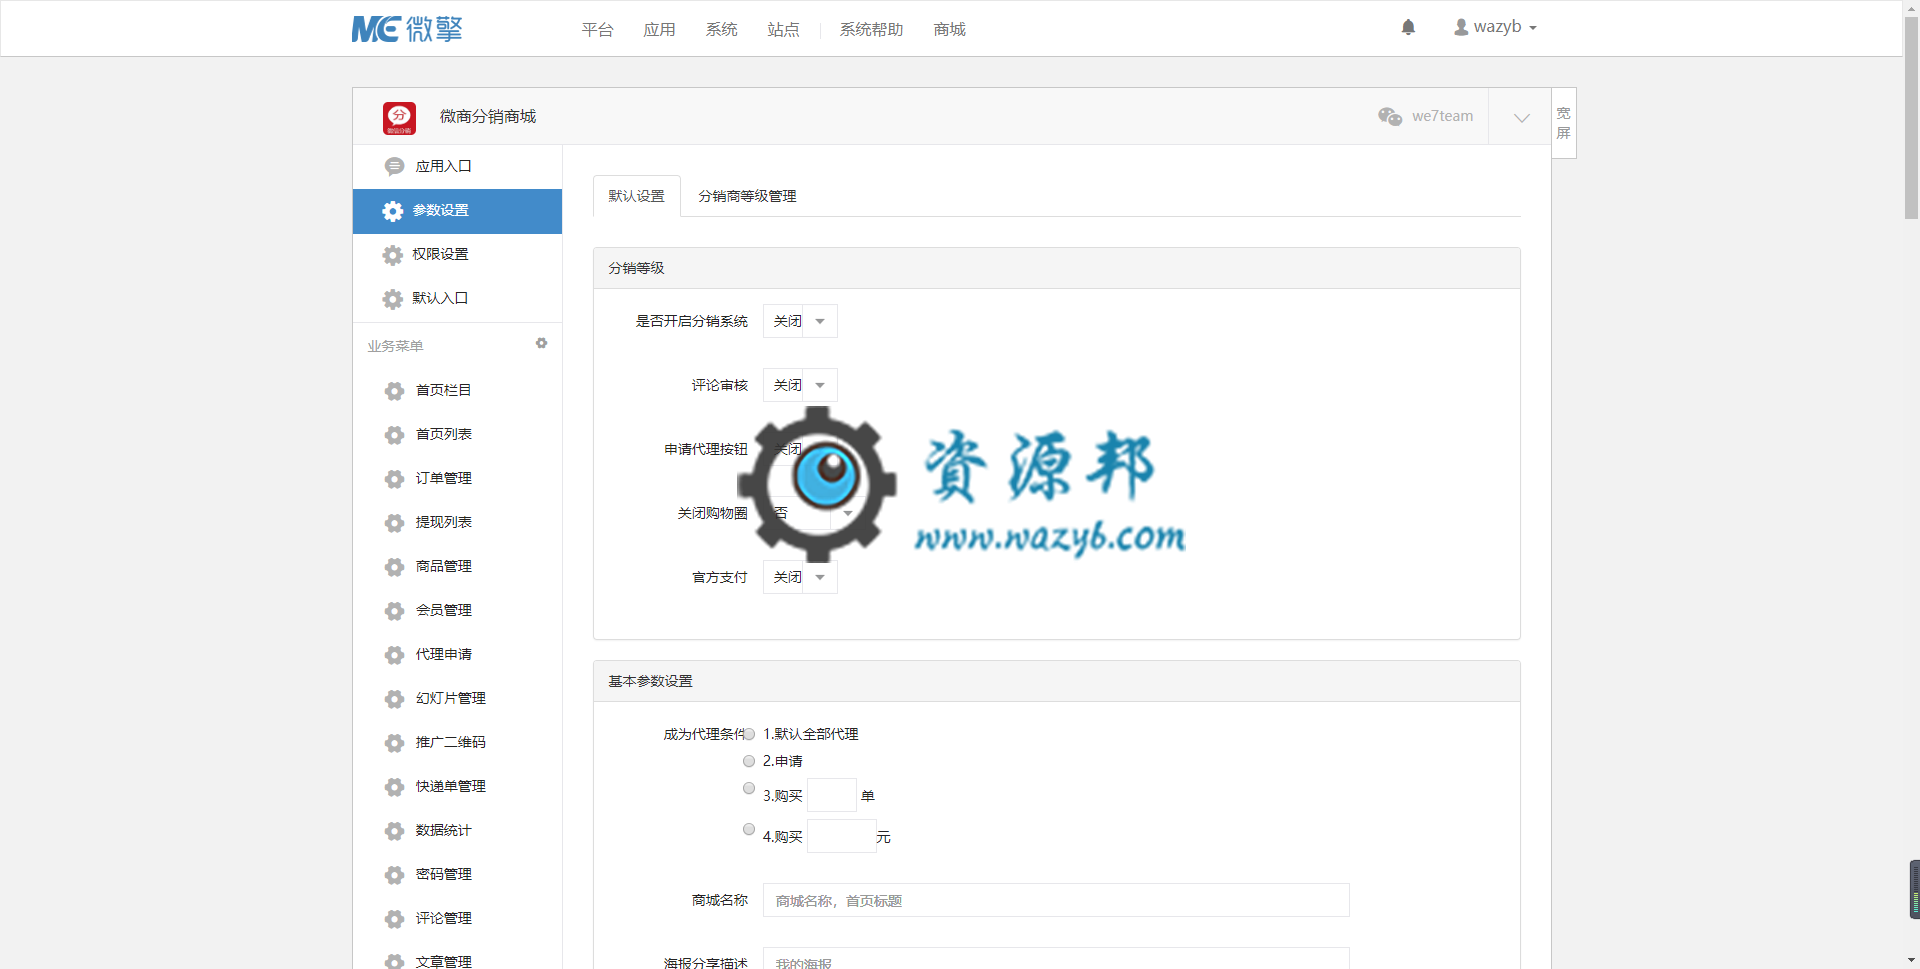Viewport: 1920px width, 969px height.
Task: Switch to the 默认设置 tab
Action: tap(637, 196)
